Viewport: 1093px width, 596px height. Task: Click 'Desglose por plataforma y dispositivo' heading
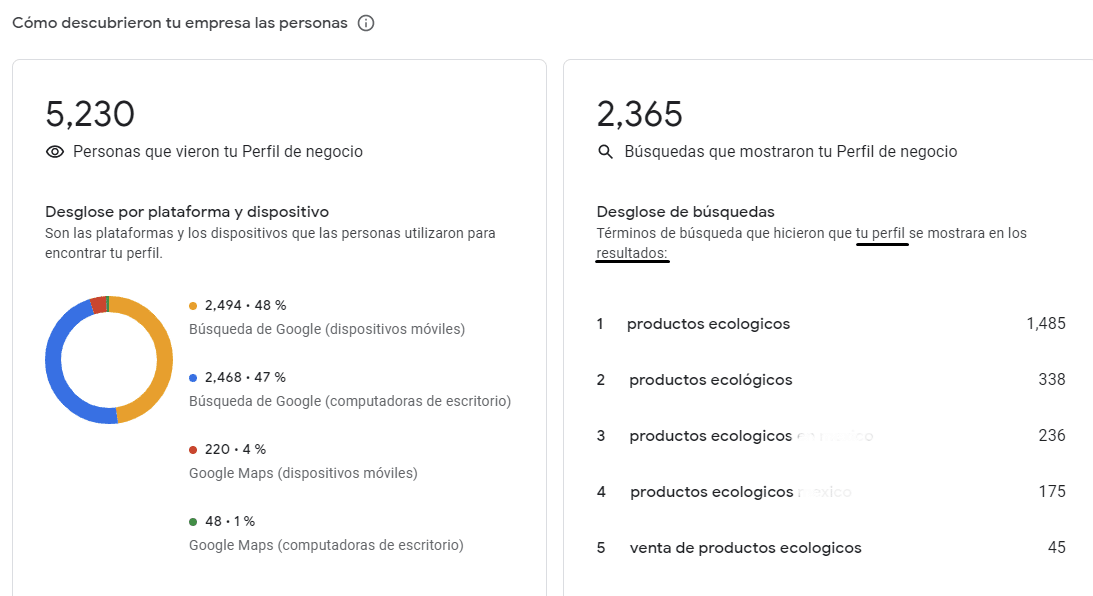click(x=187, y=212)
